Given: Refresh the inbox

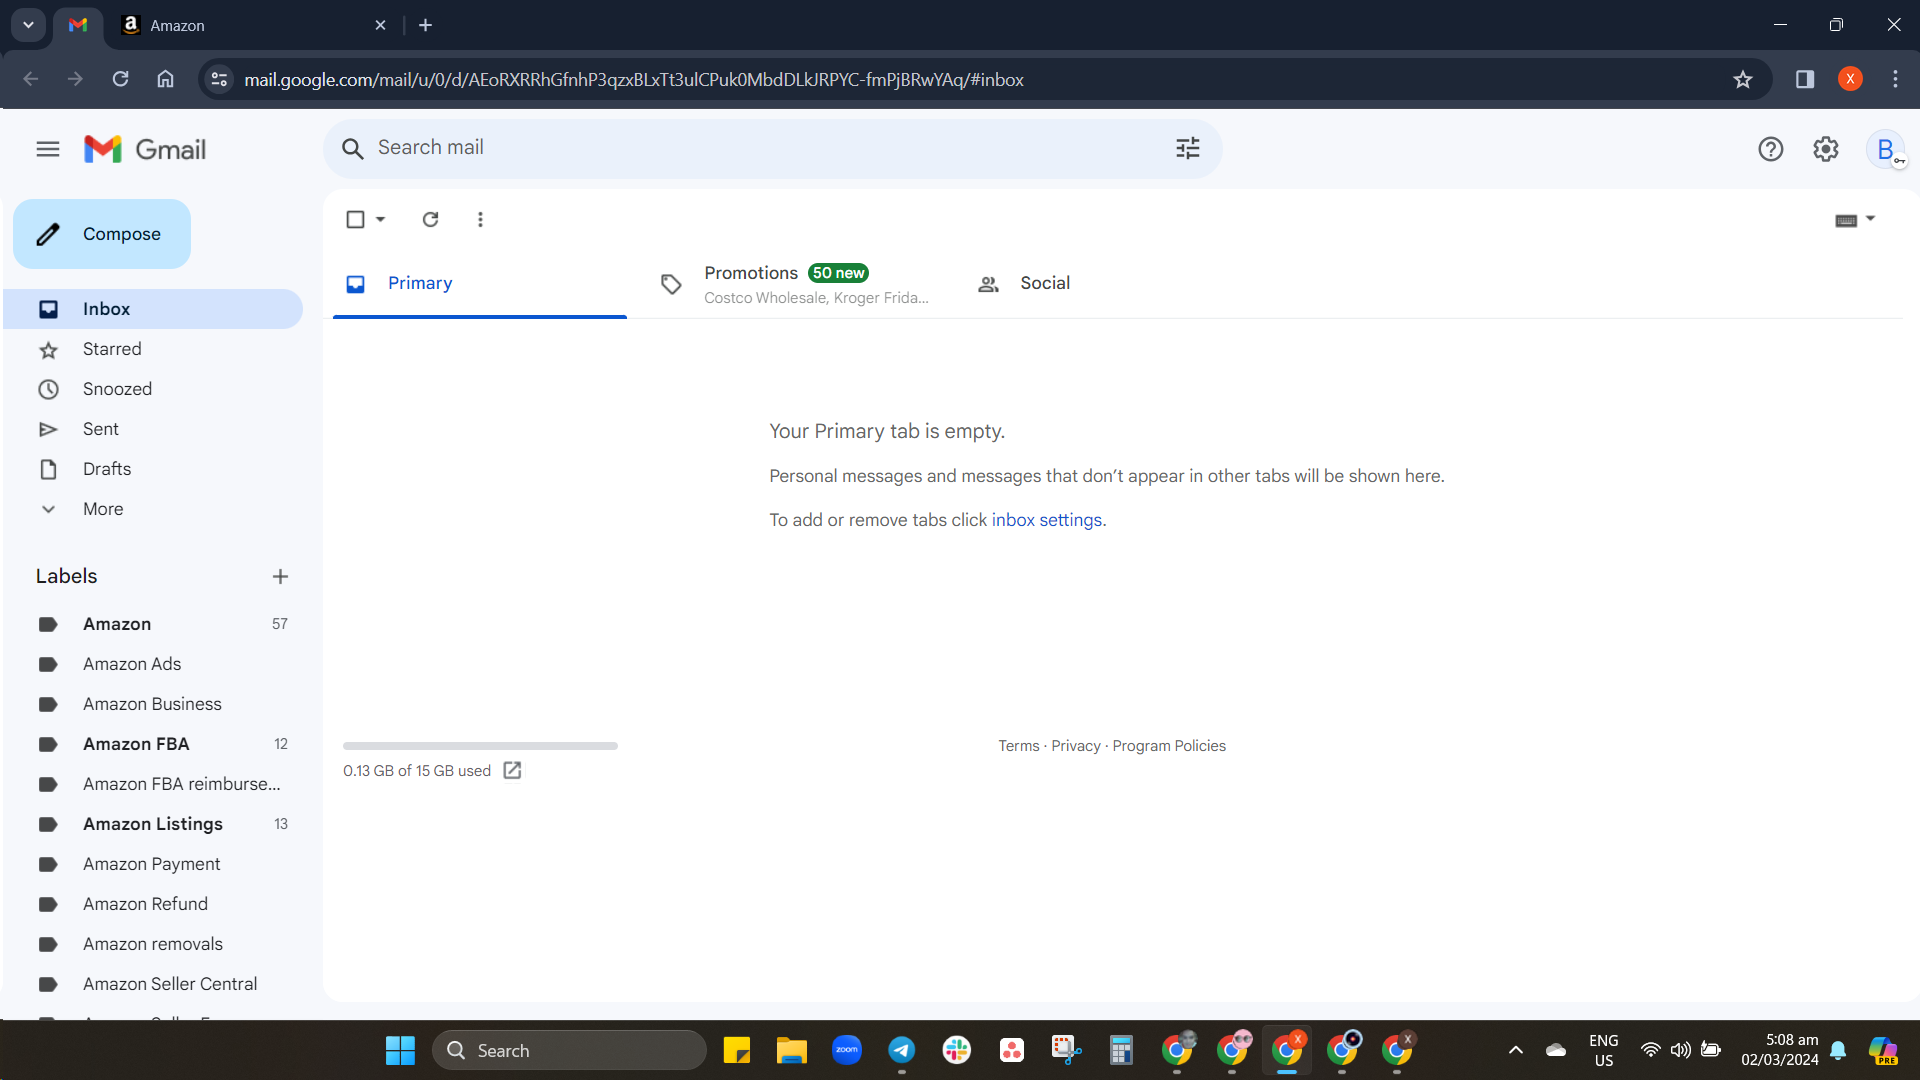Looking at the screenshot, I should pos(431,219).
